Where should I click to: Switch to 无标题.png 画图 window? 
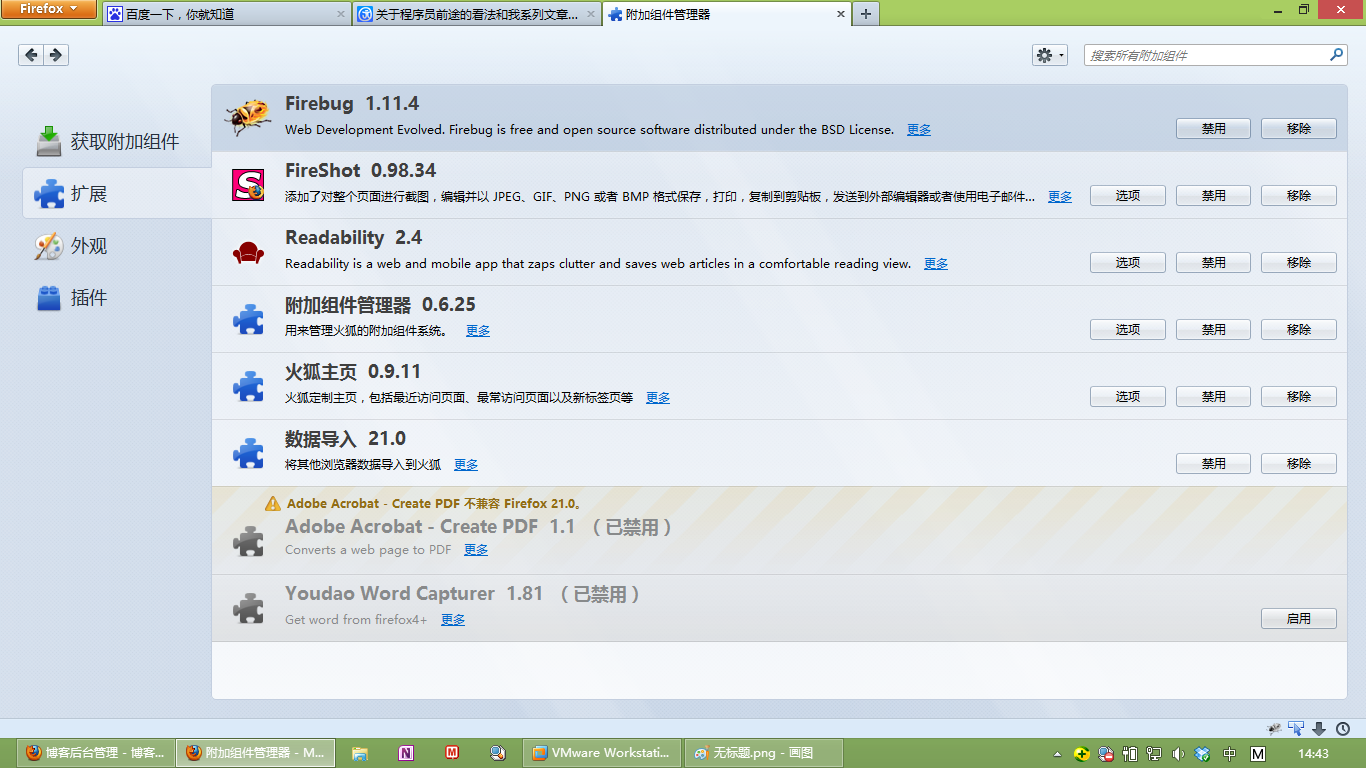pyautogui.click(x=764, y=753)
